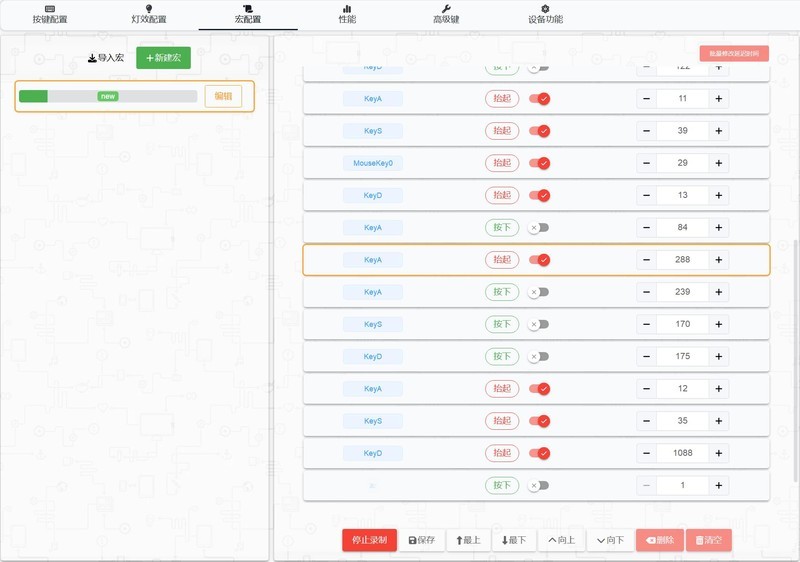Click the plus in the last row with delay 1

coord(719,486)
